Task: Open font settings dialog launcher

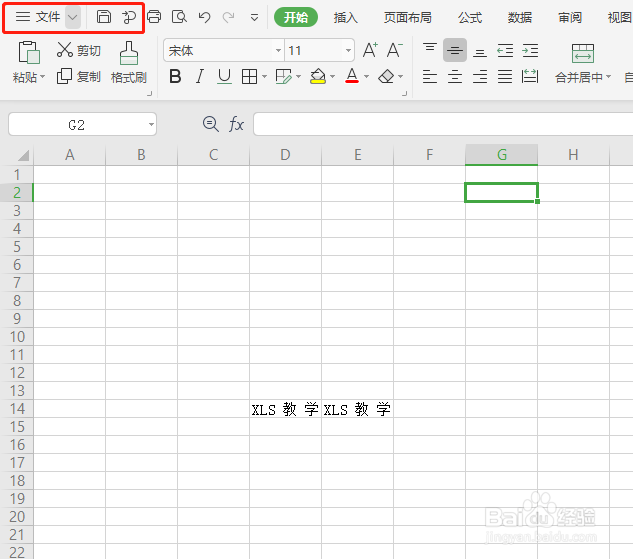Action: click(405, 94)
